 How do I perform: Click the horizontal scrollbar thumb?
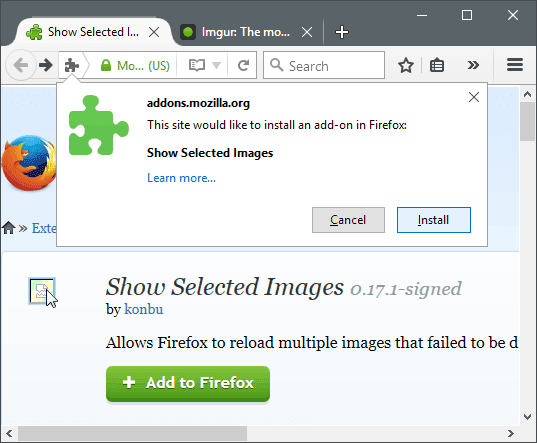[x=133, y=433]
